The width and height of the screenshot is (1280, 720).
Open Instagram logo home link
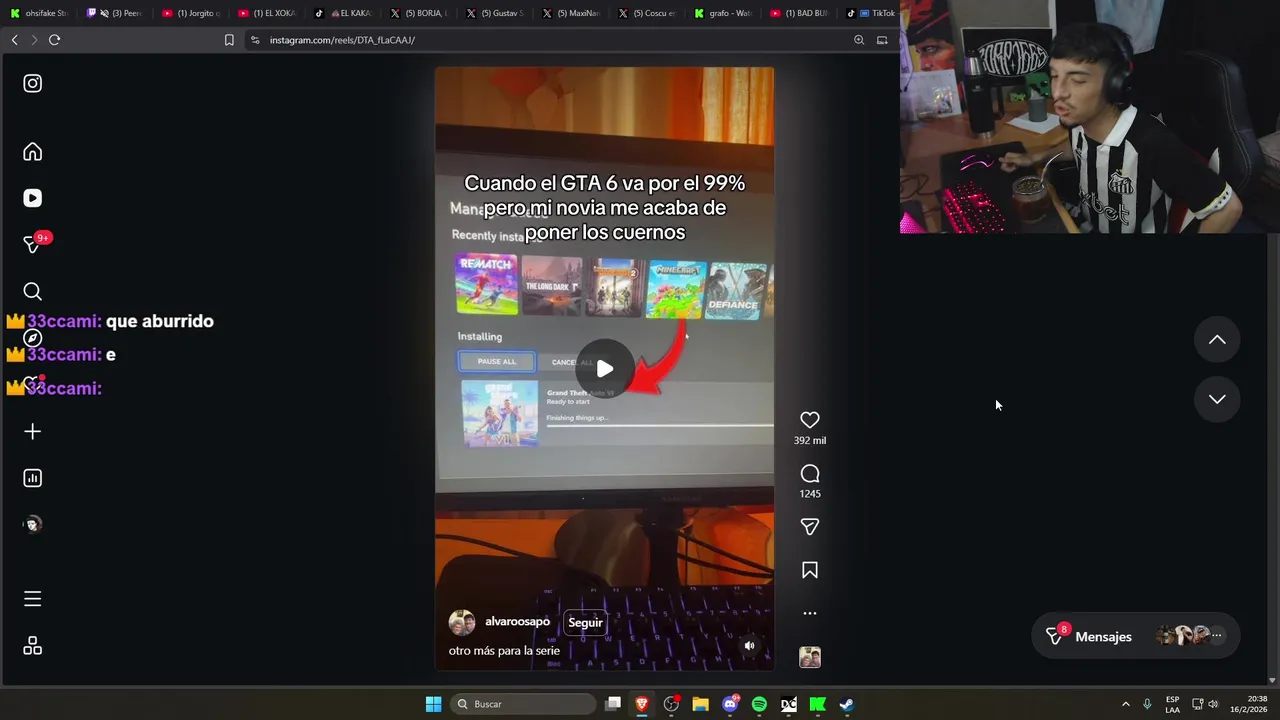click(x=33, y=84)
